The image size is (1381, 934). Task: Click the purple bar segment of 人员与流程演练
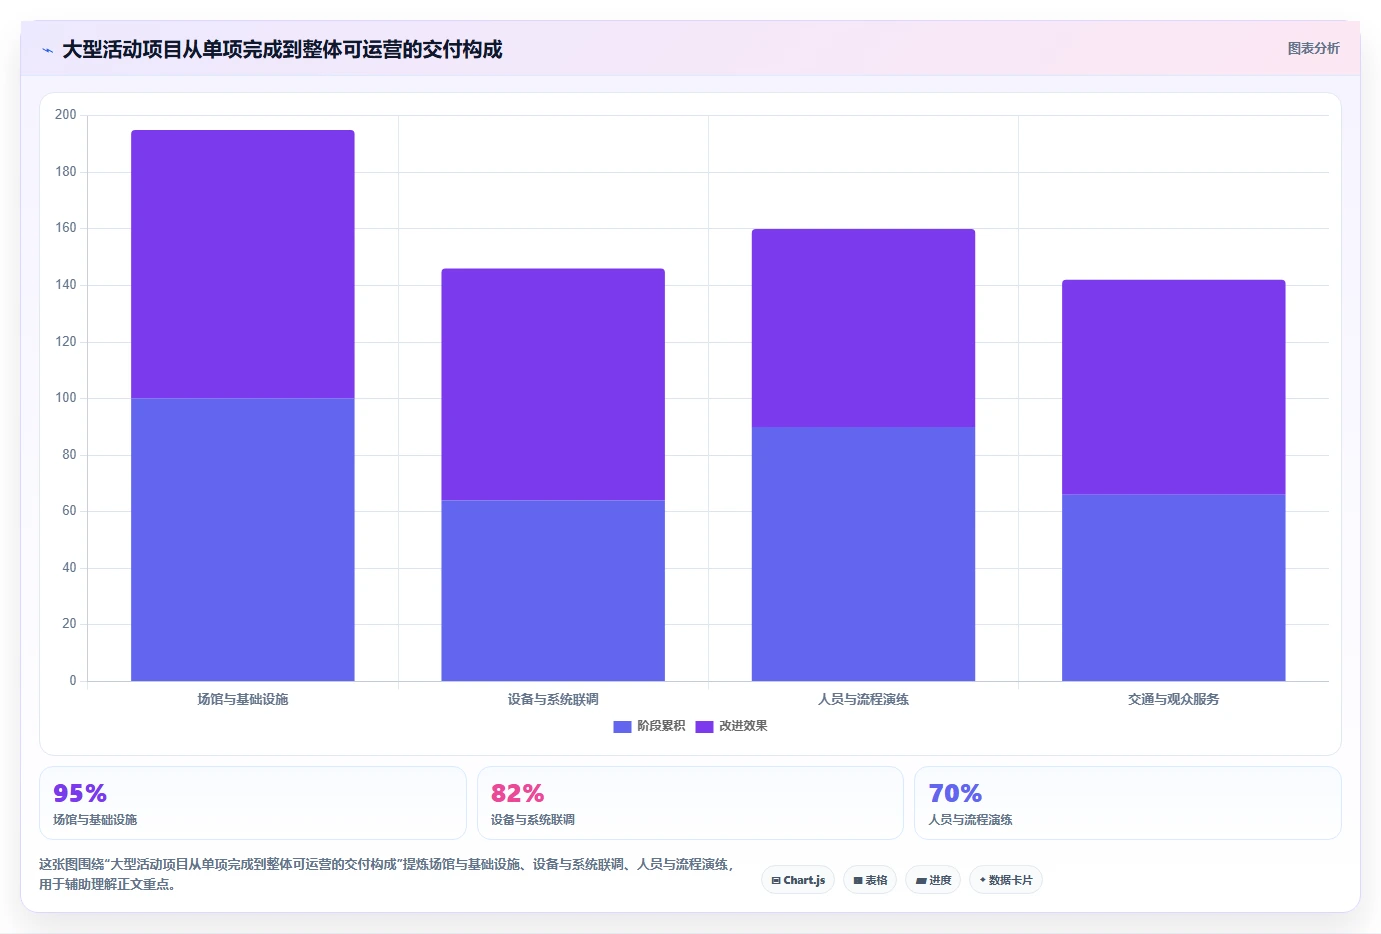click(863, 328)
